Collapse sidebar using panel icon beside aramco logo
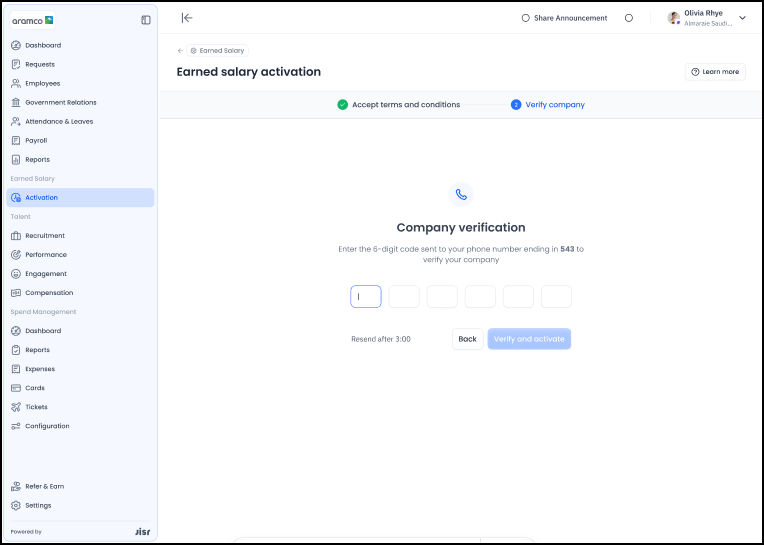 point(146,19)
